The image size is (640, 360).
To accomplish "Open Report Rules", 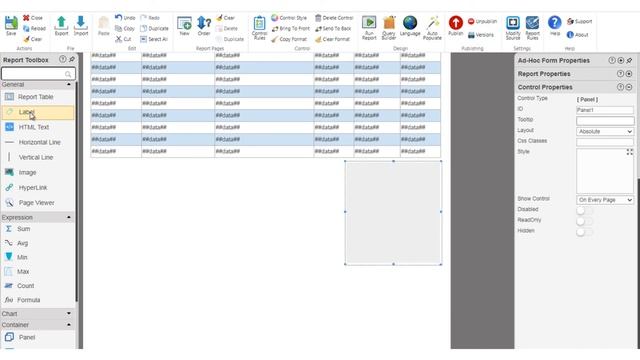I will [x=532, y=28].
